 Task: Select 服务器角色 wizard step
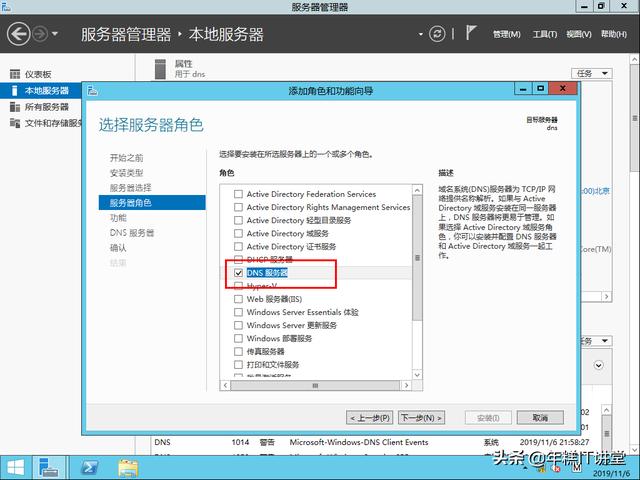152,202
